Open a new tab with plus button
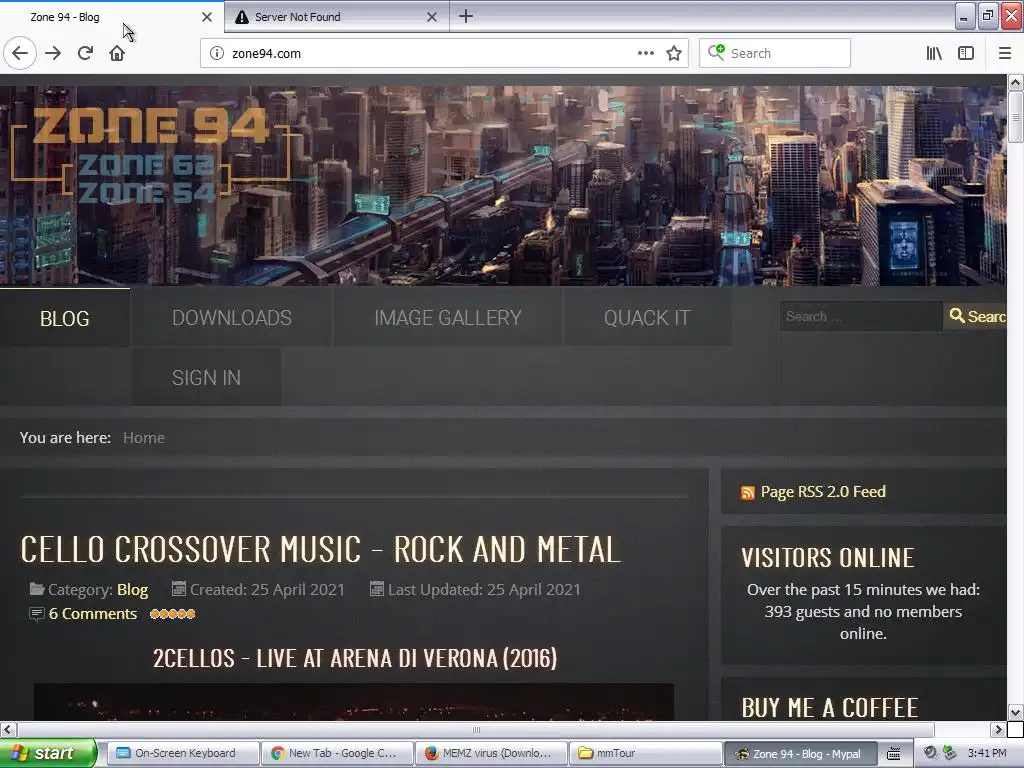Image resolution: width=1024 pixels, height=768 pixels. 466,16
